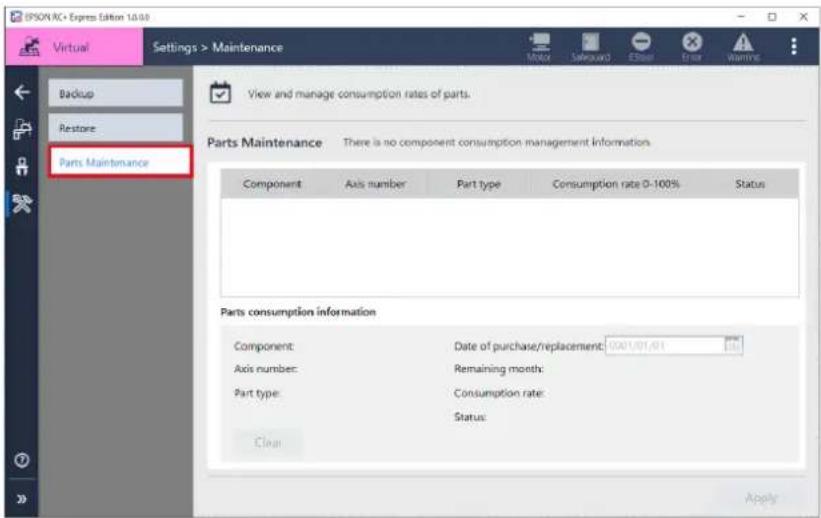Image resolution: width=821 pixels, height=518 pixels.
Task: Click the Axis number column header
Action: pos(375,184)
